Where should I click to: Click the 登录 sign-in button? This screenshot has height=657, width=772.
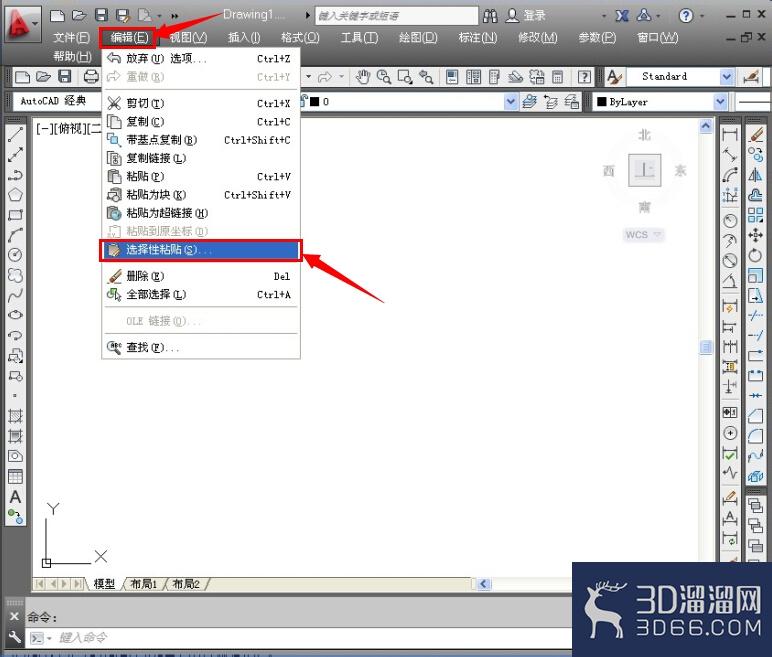526,16
